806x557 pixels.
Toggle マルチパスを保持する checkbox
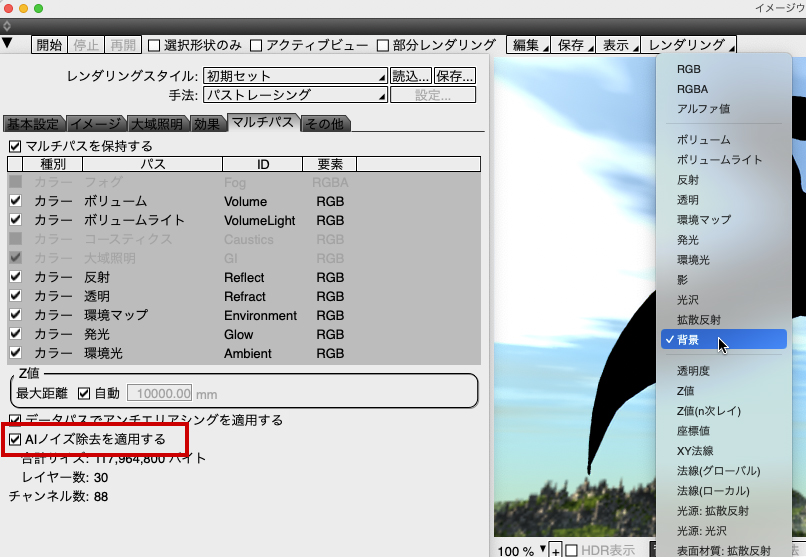click(x=15, y=146)
